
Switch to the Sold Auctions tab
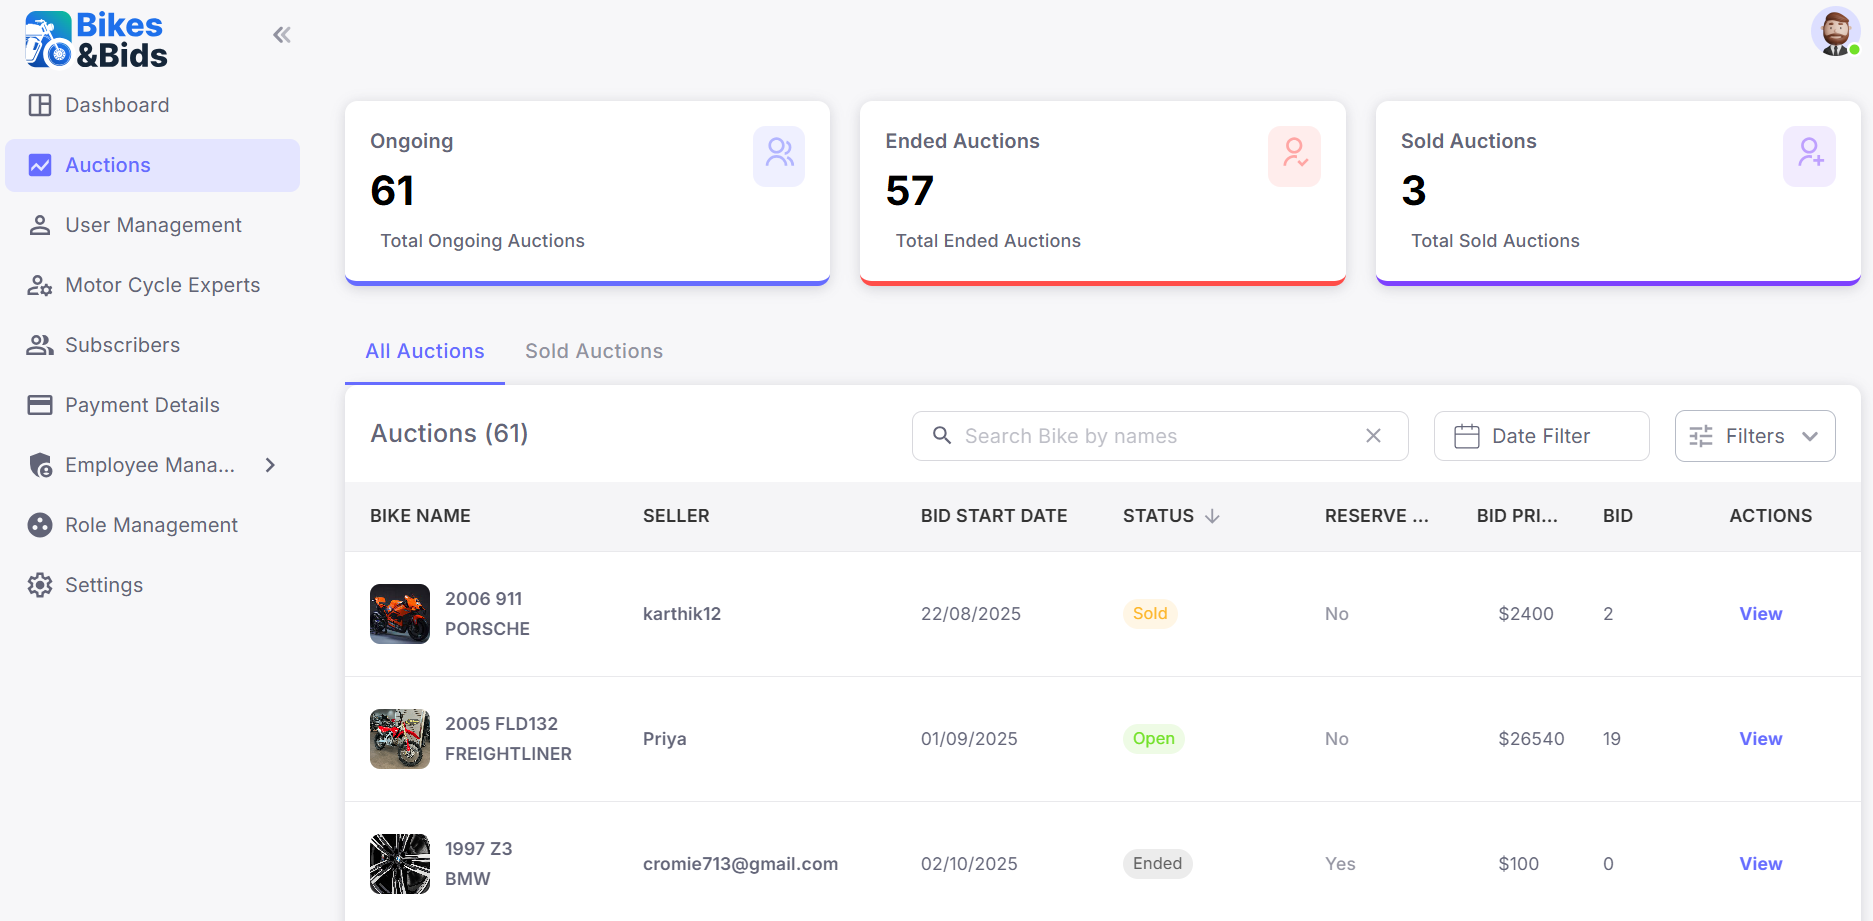point(594,351)
